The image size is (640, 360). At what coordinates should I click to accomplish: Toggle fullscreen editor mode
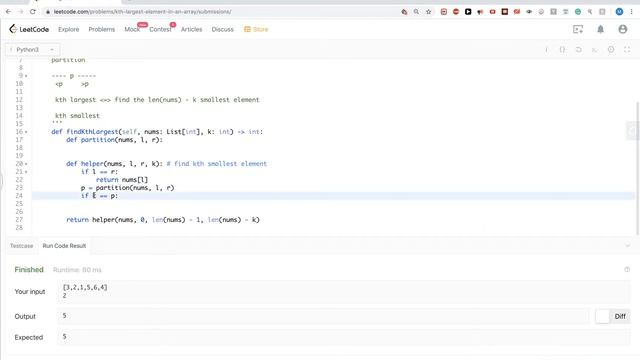click(x=627, y=50)
